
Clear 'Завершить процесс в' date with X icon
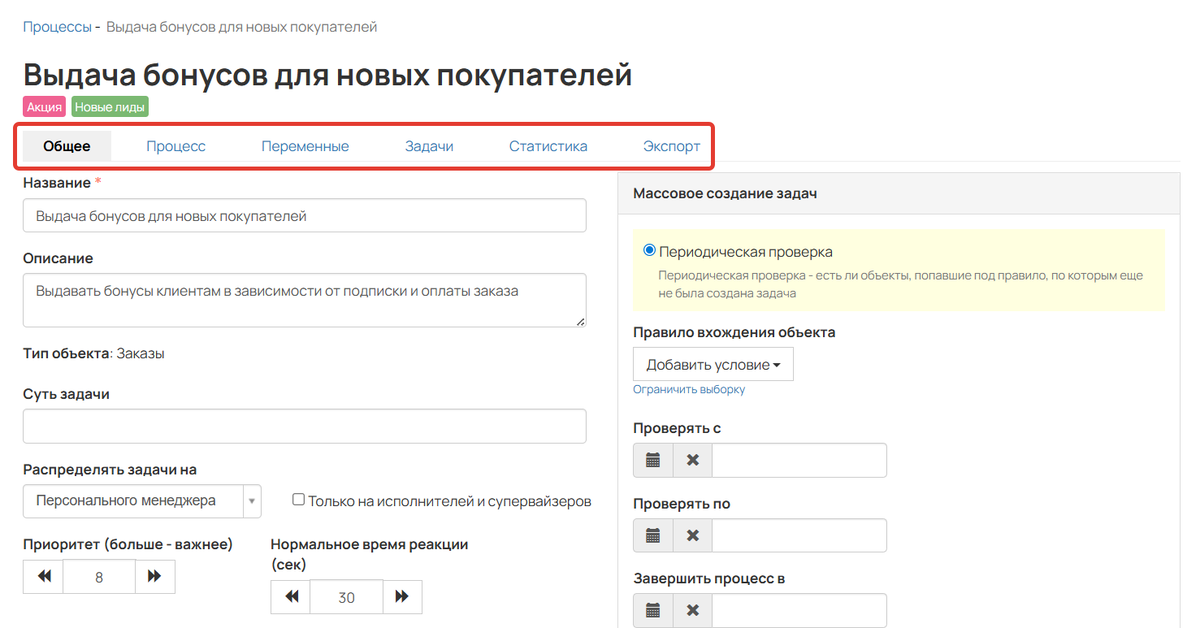(692, 610)
